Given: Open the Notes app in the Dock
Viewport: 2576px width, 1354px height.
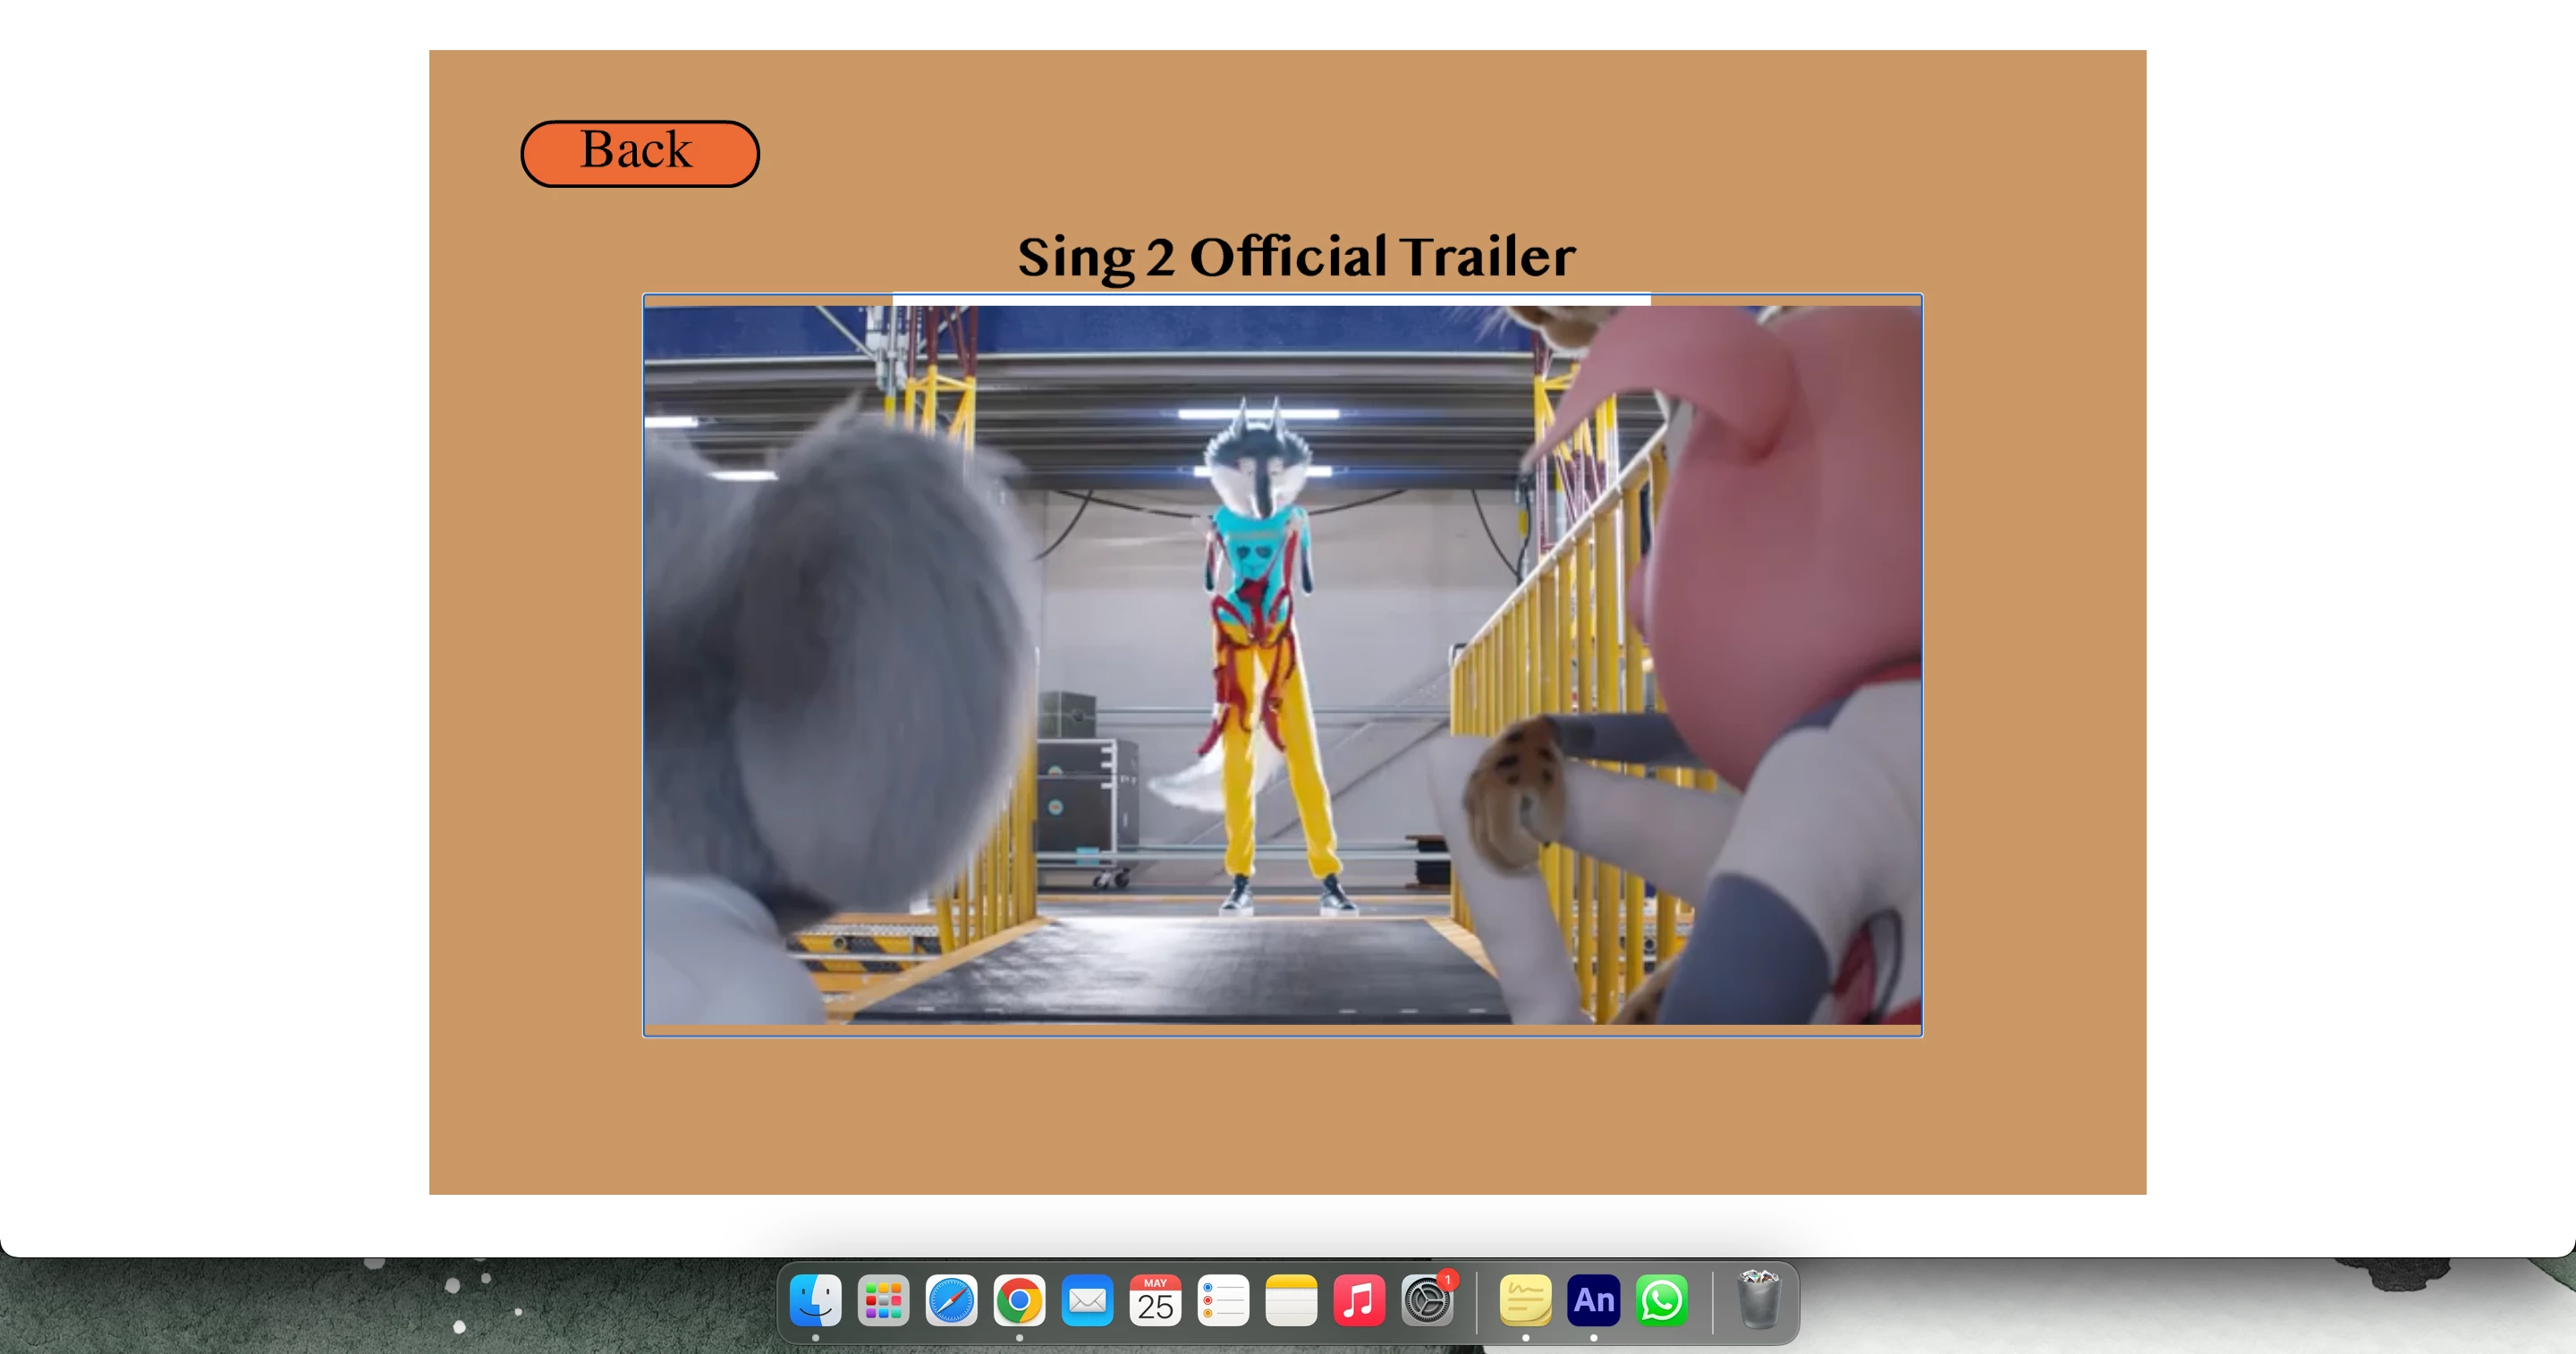Looking at the screenshot, I should click(1291, 1300).
